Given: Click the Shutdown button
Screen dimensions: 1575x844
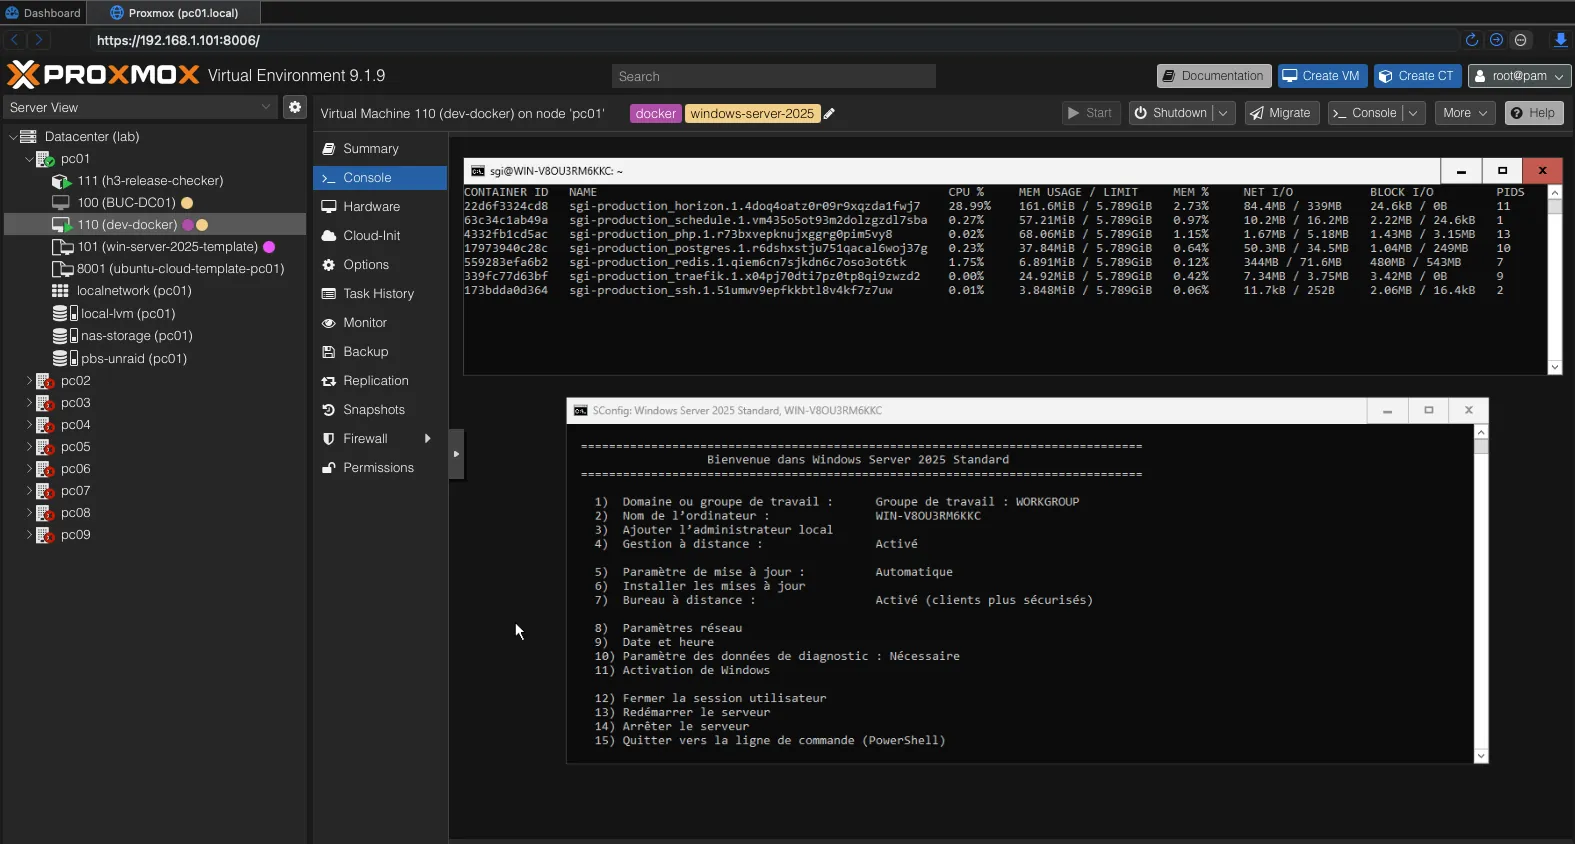Looking at the screenshot, I should [x=1171, y=113].
